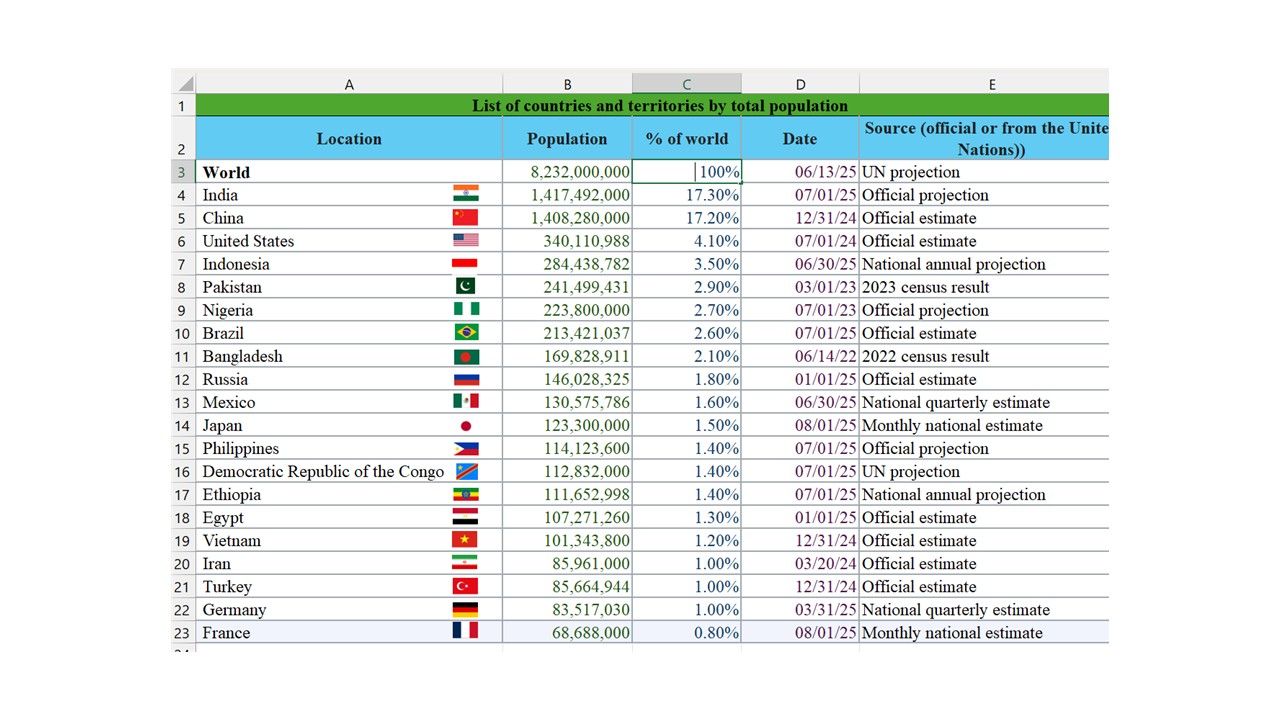Screen dimensions: 1280x720
Task: Click the Select All corner triangle
Action: pyautogui.click(x=184, y=84)
